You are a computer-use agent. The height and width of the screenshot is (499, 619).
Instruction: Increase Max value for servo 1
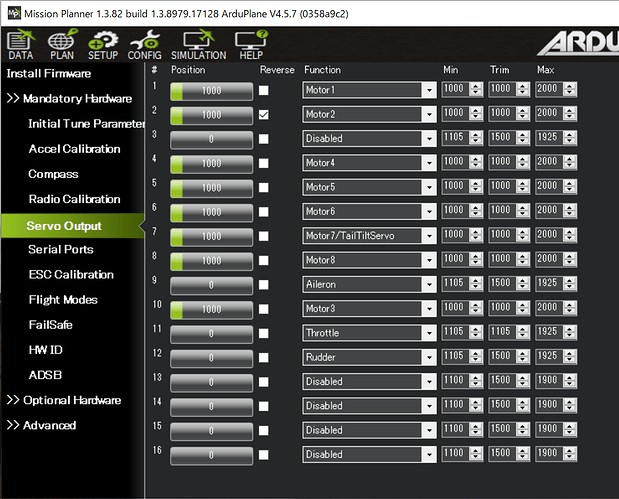pos(570,86)
